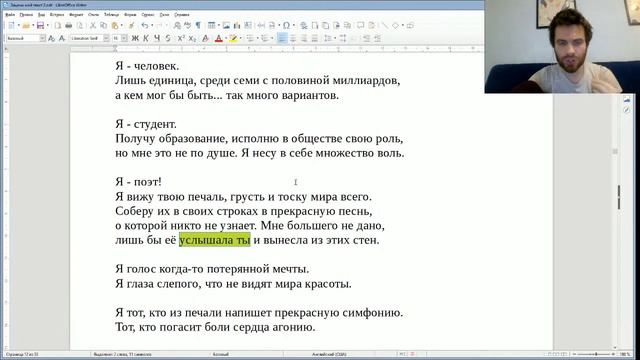The height and width of the screenshot is (360, 640).
Task: Open font name Liberation Serif dropdown
Action: point(106,38)
